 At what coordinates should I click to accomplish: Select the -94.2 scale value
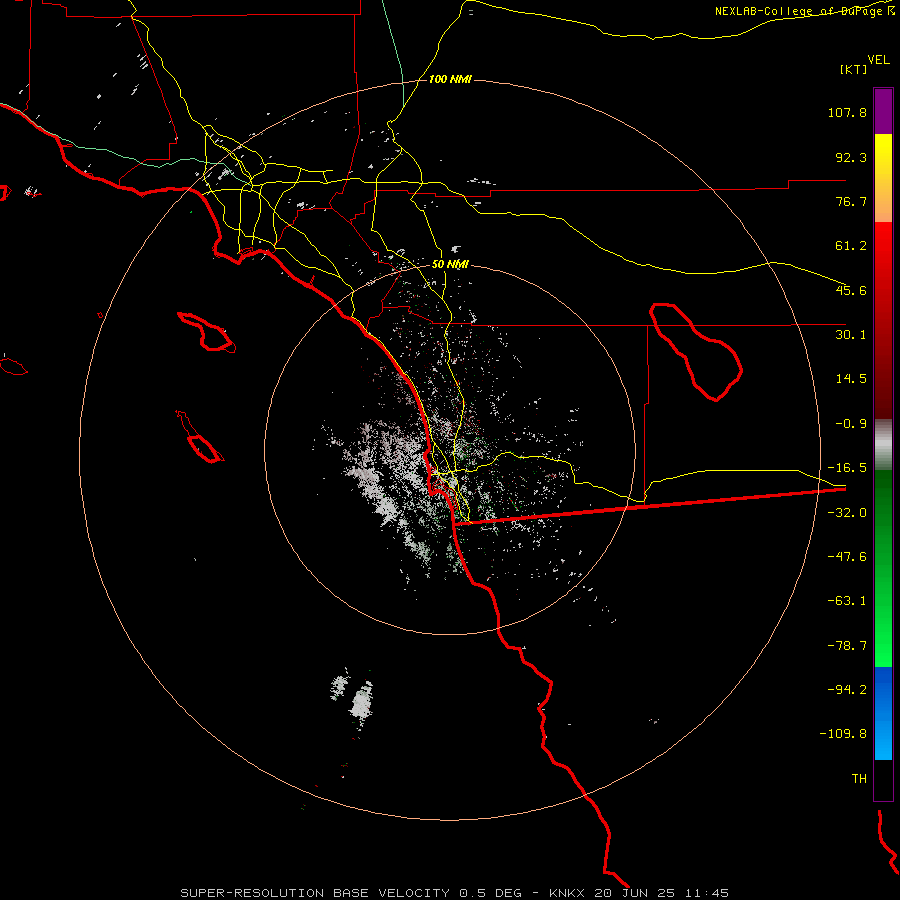pos(847,689)
